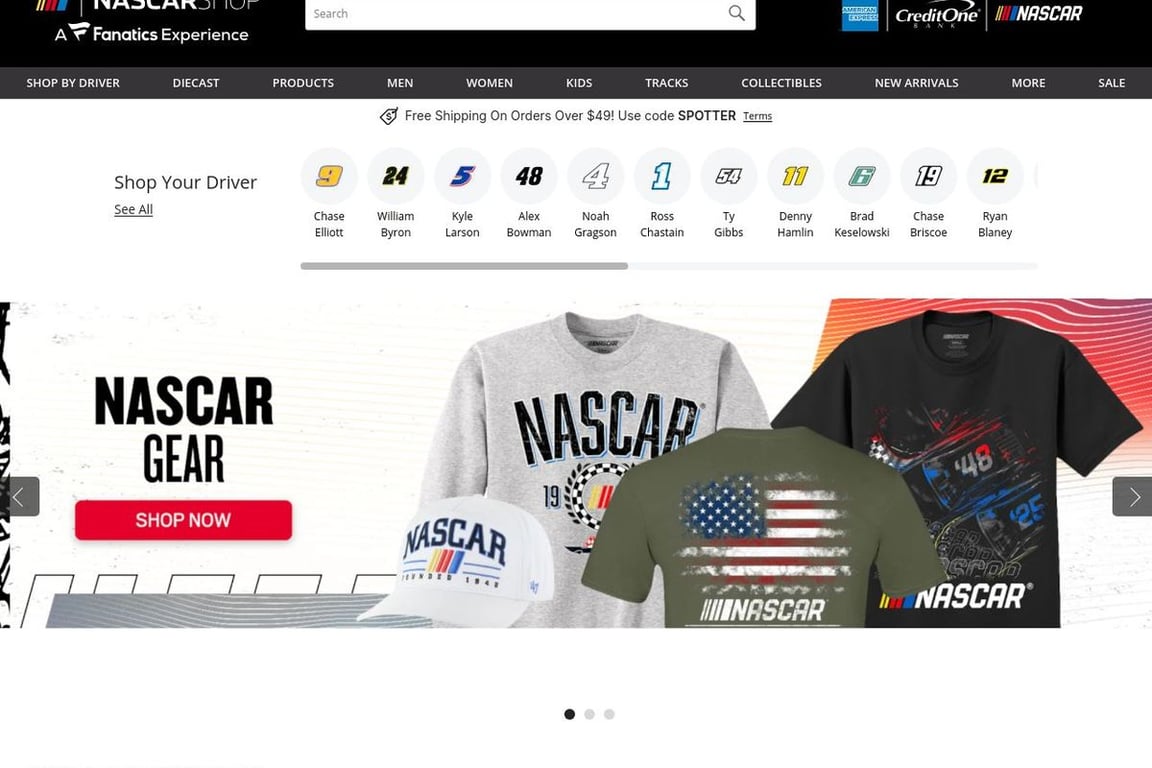The height and width of the screenshot is (768, 1152).
Task: Open New Arrivals menu
Action: (916, 83)
